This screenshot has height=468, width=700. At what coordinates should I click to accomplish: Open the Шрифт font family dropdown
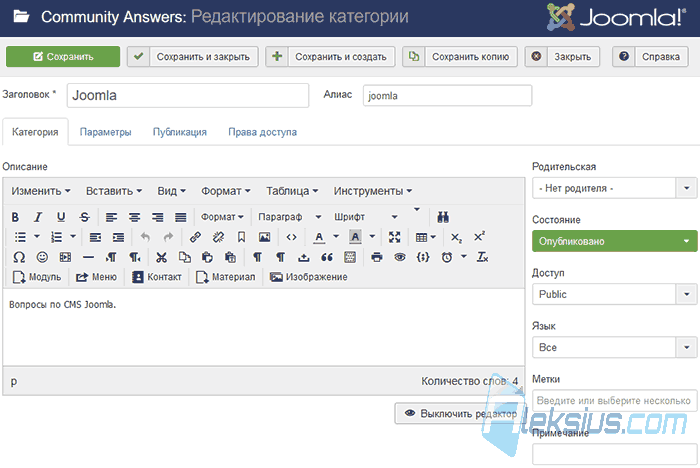366,217
